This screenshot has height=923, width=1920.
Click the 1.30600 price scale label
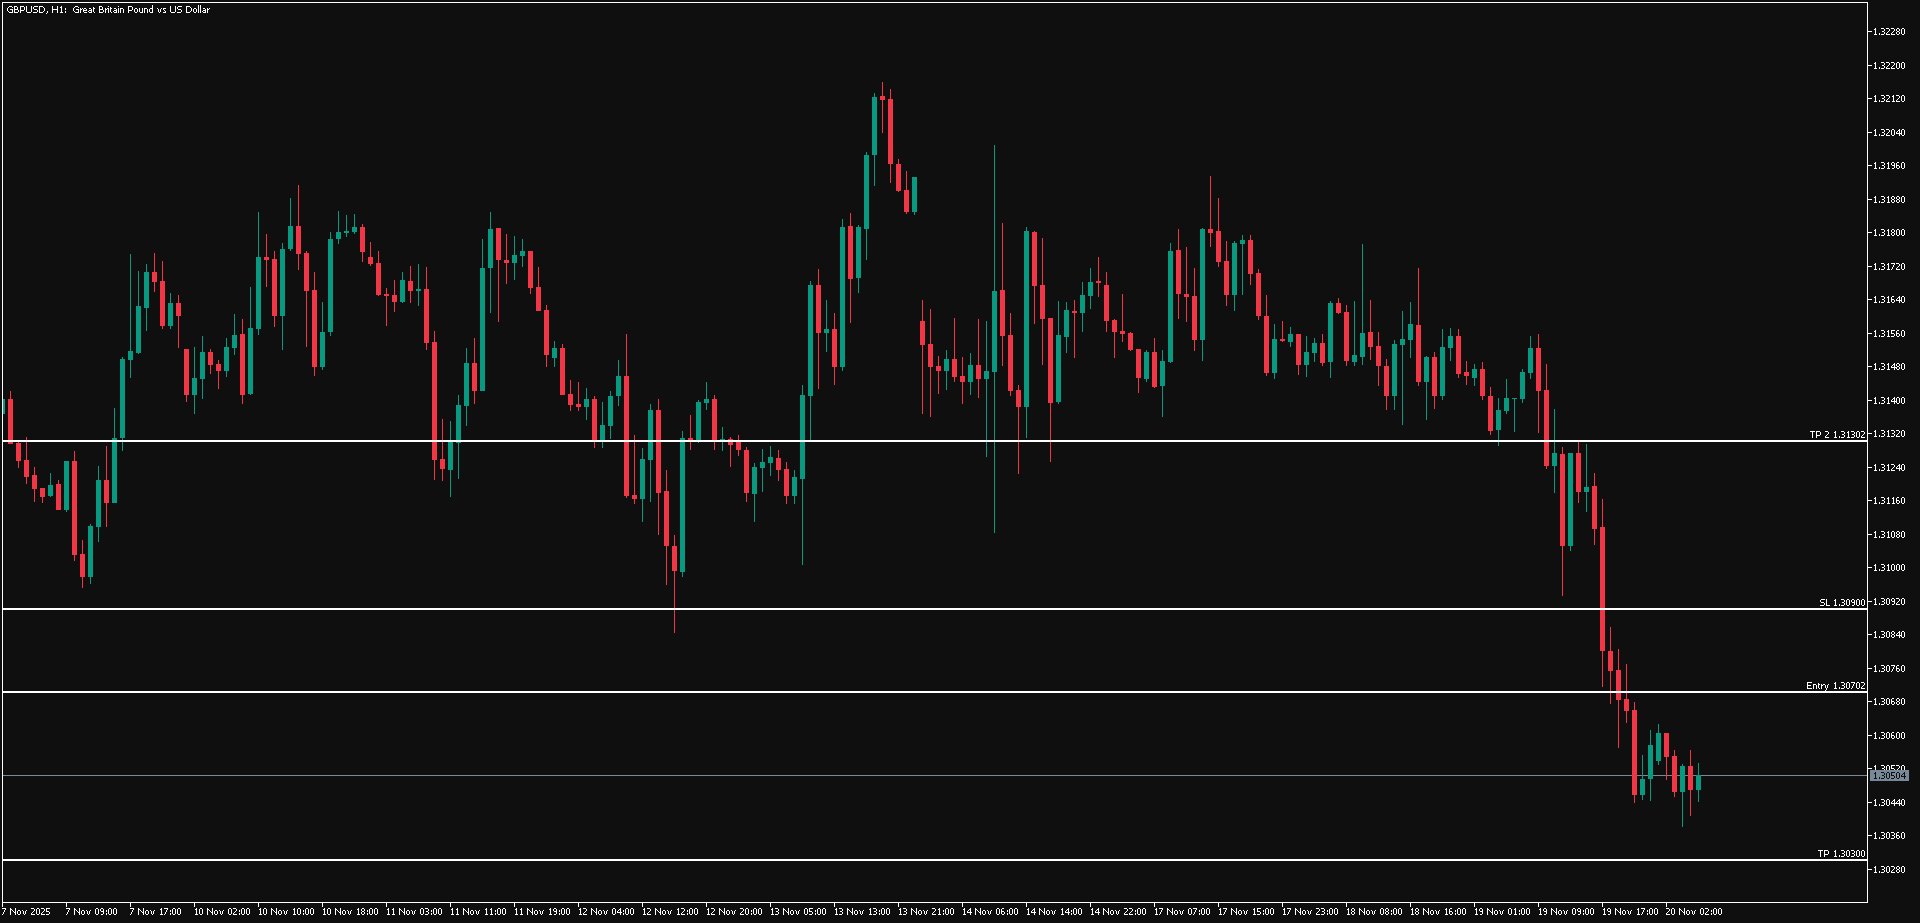(x=1889, y=736)
